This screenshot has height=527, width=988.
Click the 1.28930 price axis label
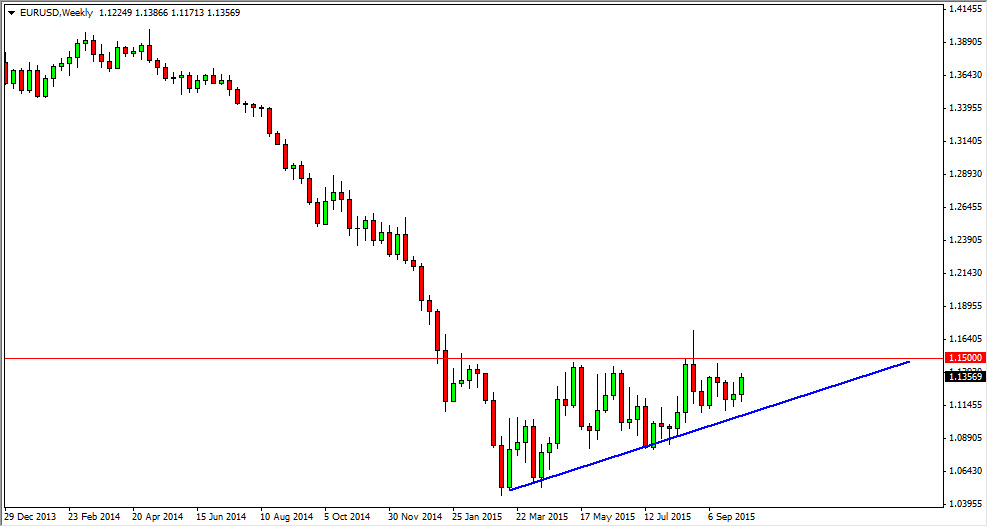point(967,174)
